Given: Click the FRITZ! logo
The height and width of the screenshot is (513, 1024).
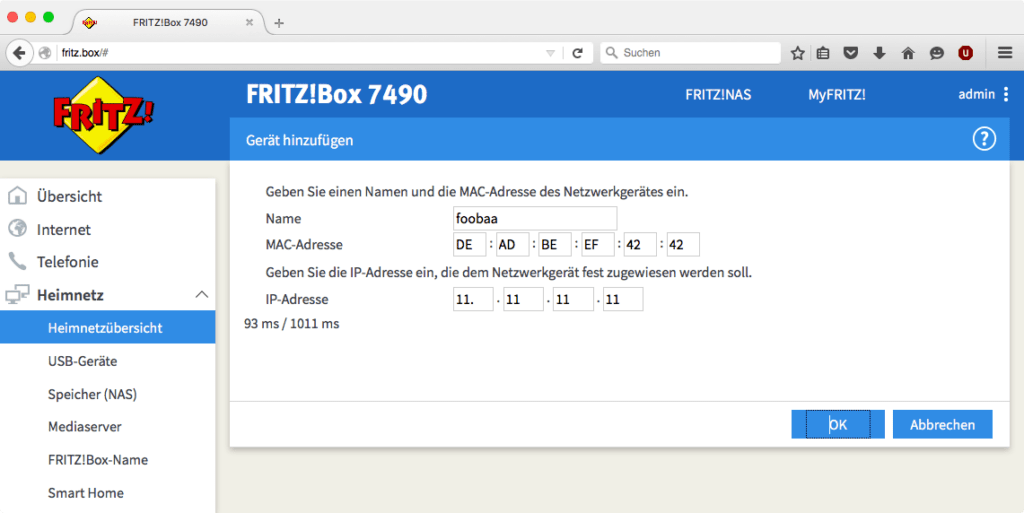Looking at the screenshot, I should click(103, 116).
